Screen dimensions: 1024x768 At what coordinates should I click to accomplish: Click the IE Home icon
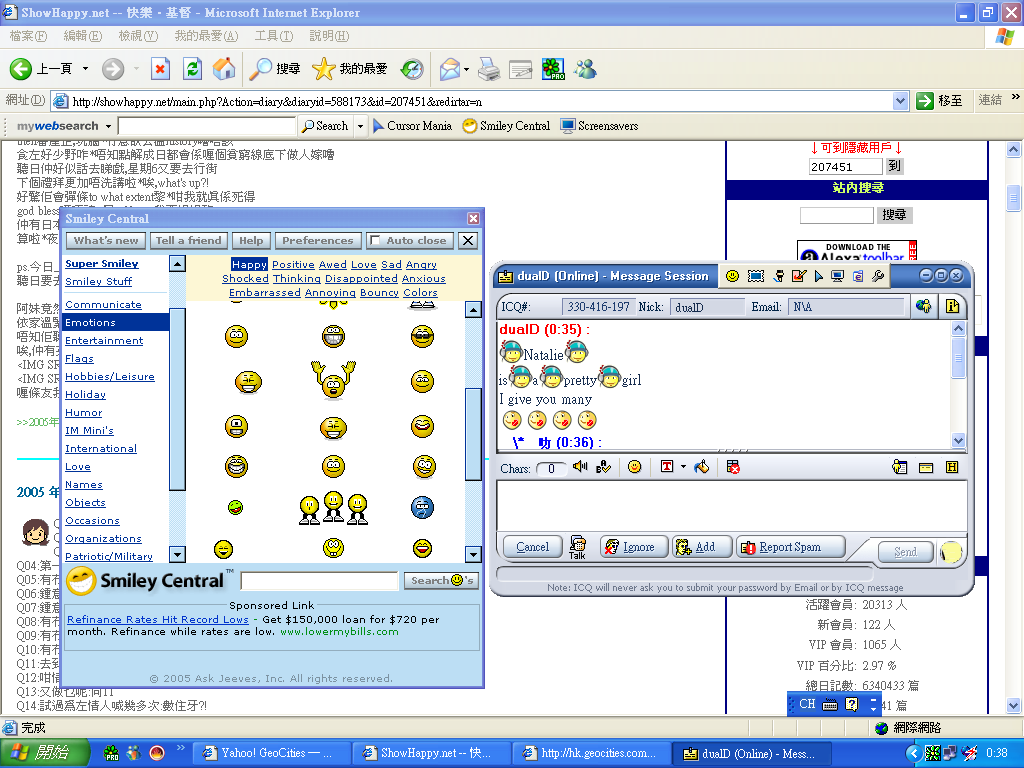tap(224, 69)
